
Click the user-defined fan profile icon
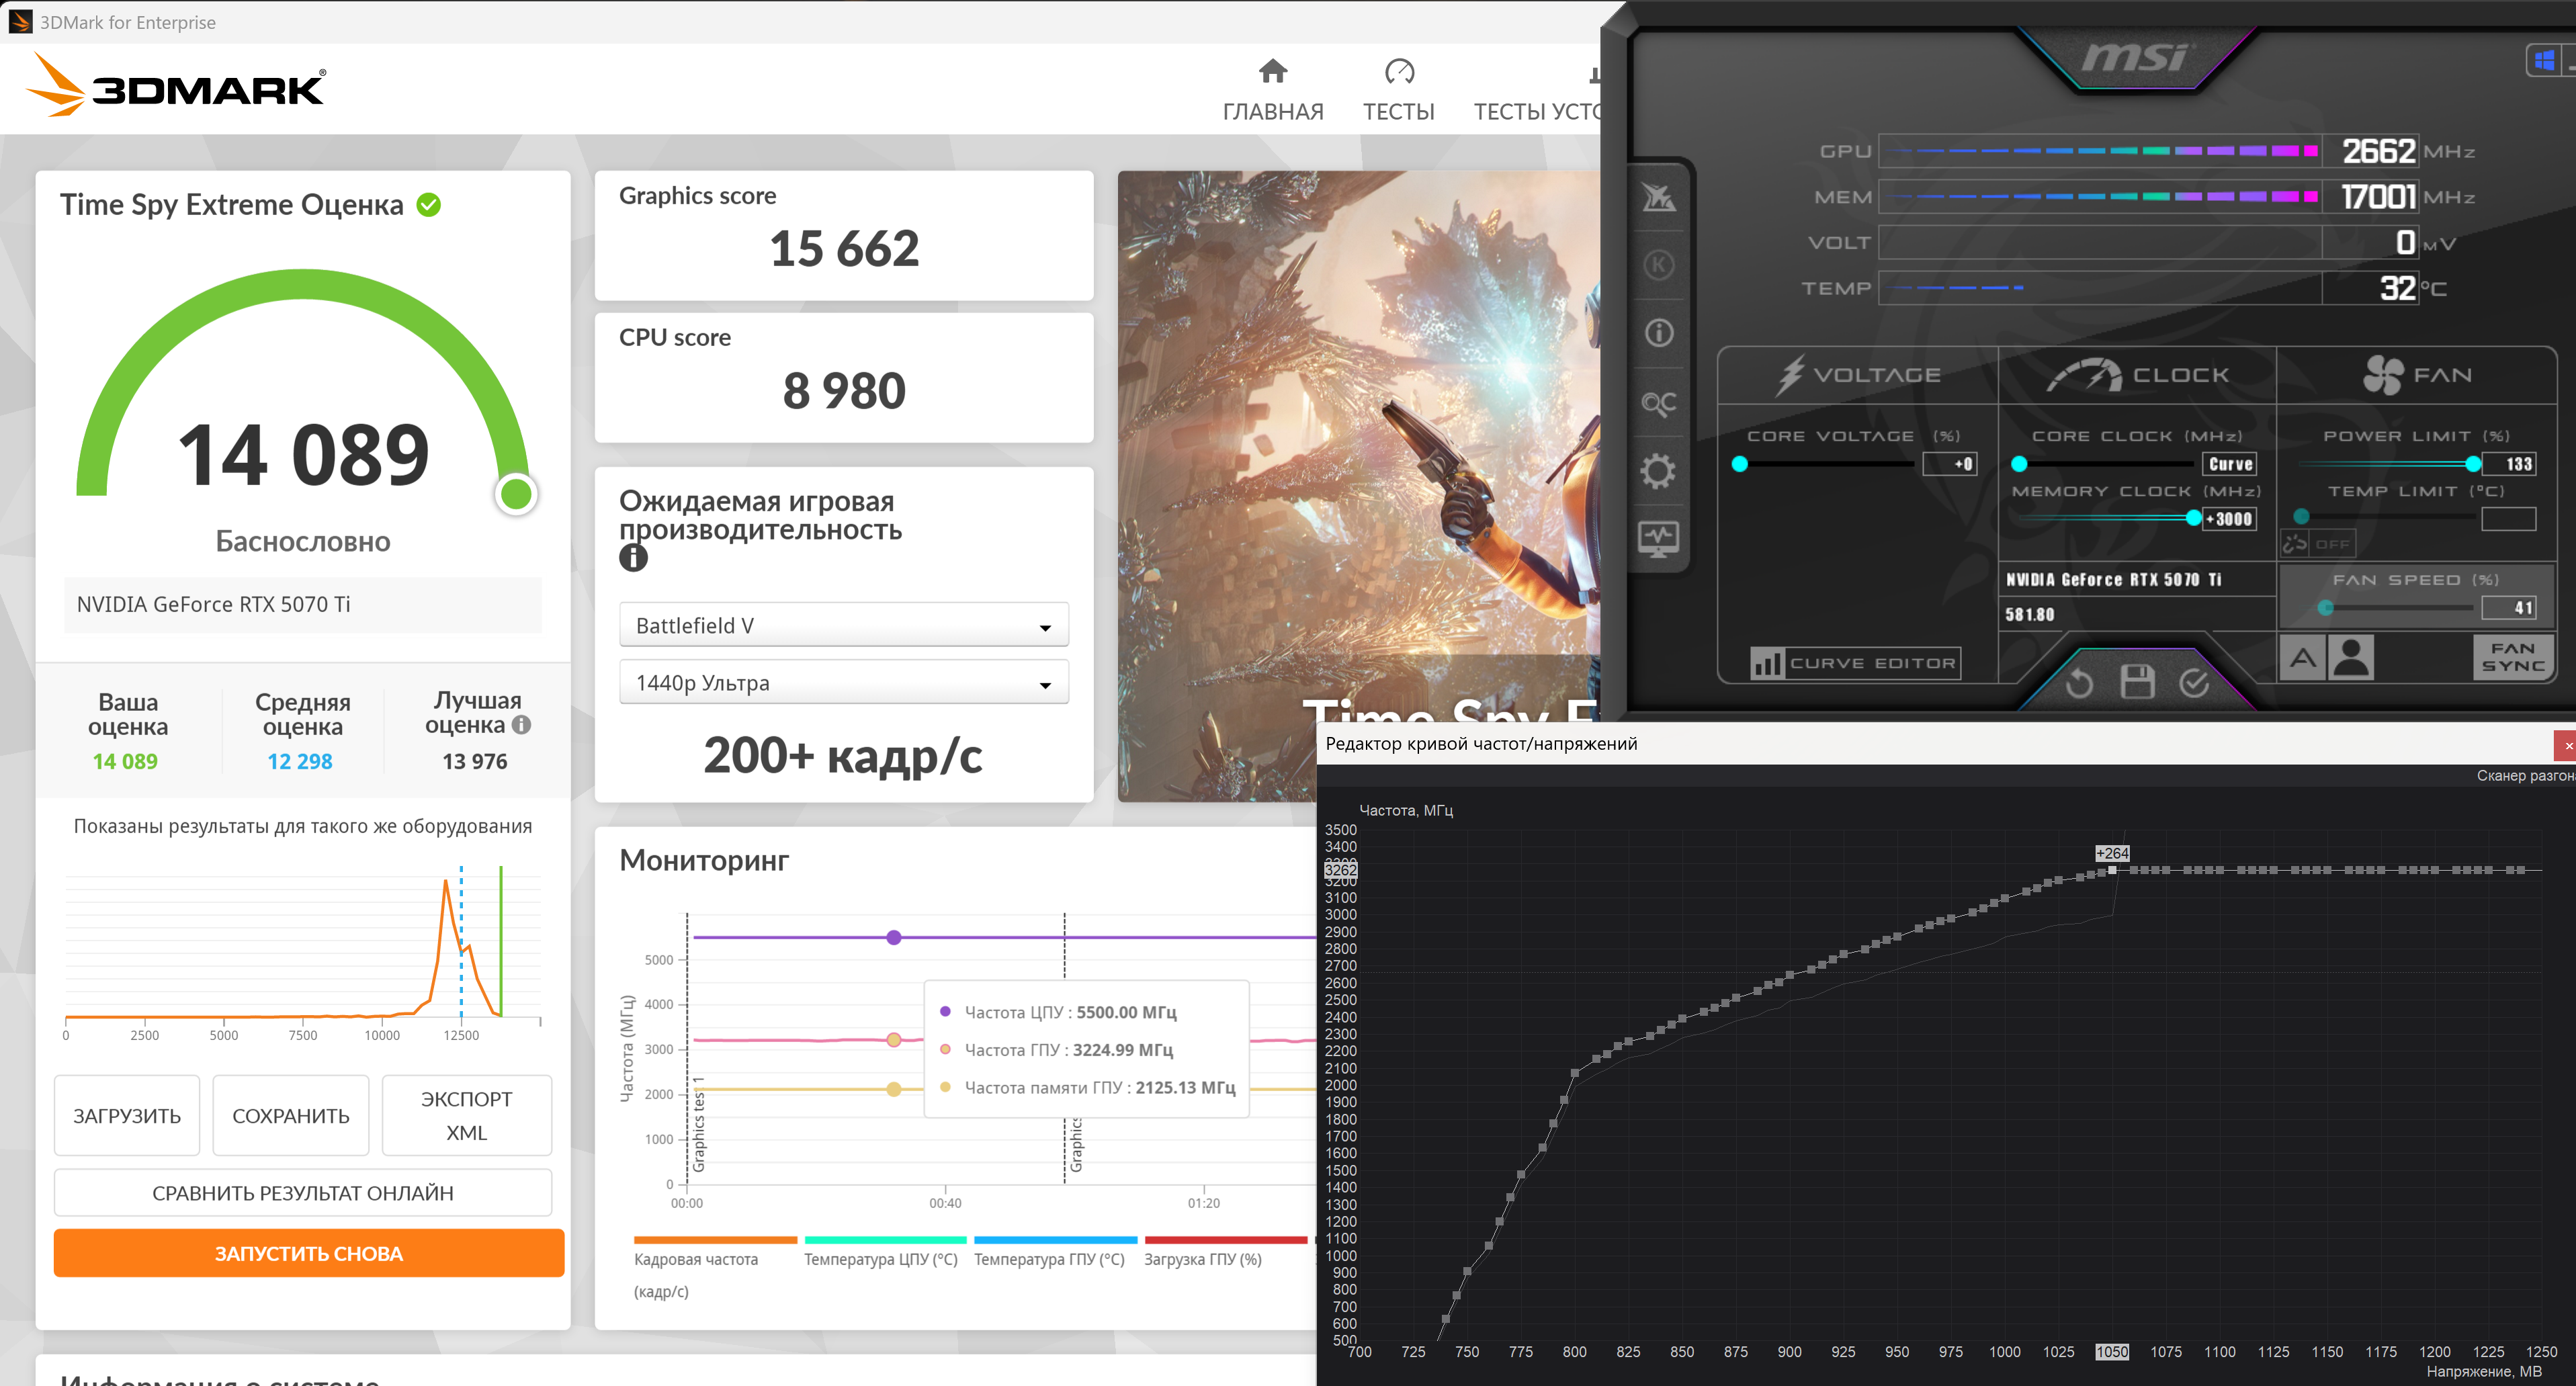(x=2351, y=658)
